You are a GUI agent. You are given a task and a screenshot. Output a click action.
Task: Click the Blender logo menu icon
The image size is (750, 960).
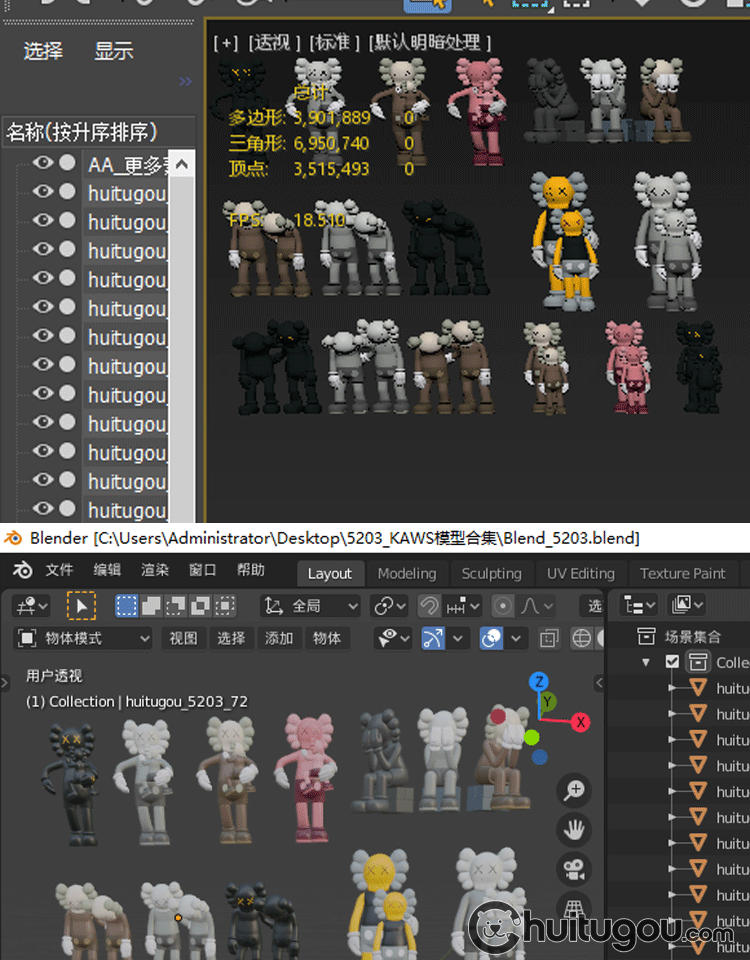coord(22,570)
